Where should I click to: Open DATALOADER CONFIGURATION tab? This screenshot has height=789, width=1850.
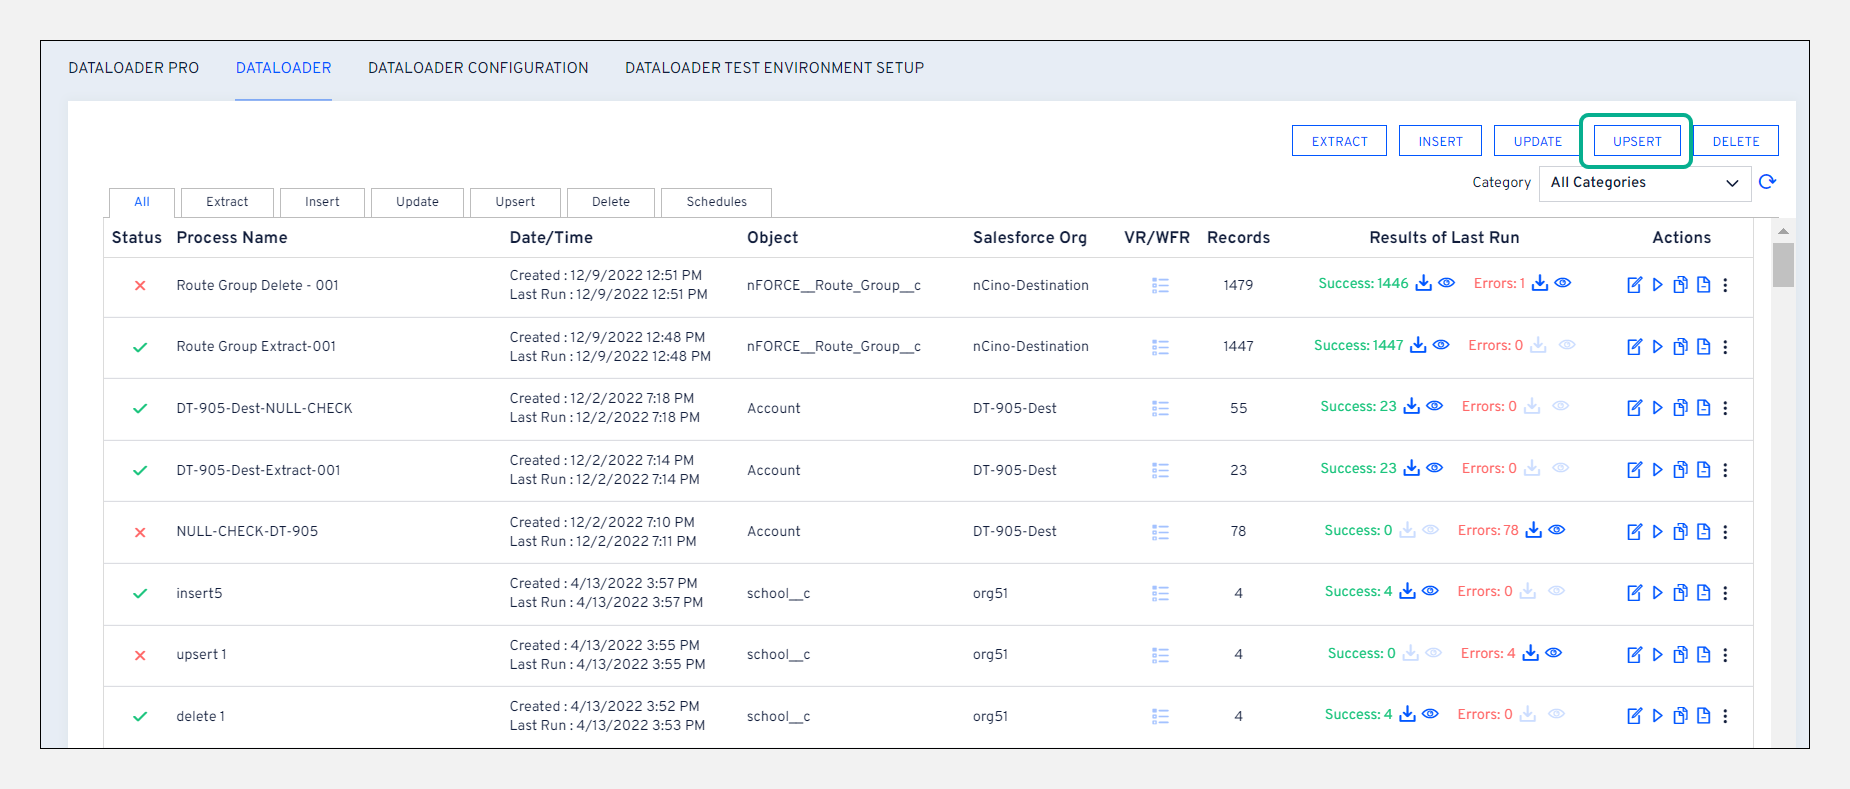tap(478, 68)
